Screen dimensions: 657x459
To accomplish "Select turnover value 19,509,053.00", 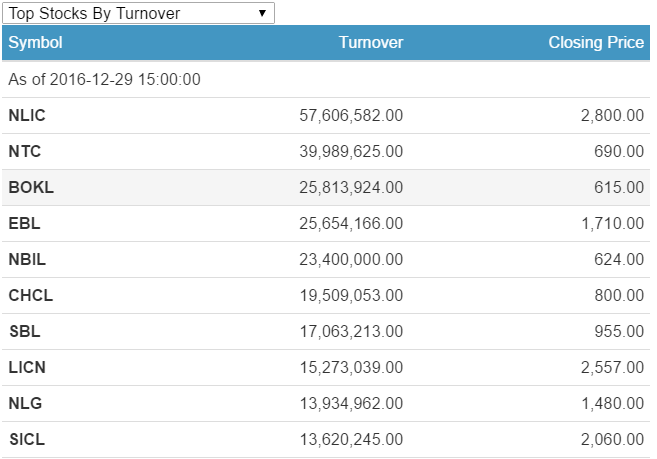I will coord(351,296).
